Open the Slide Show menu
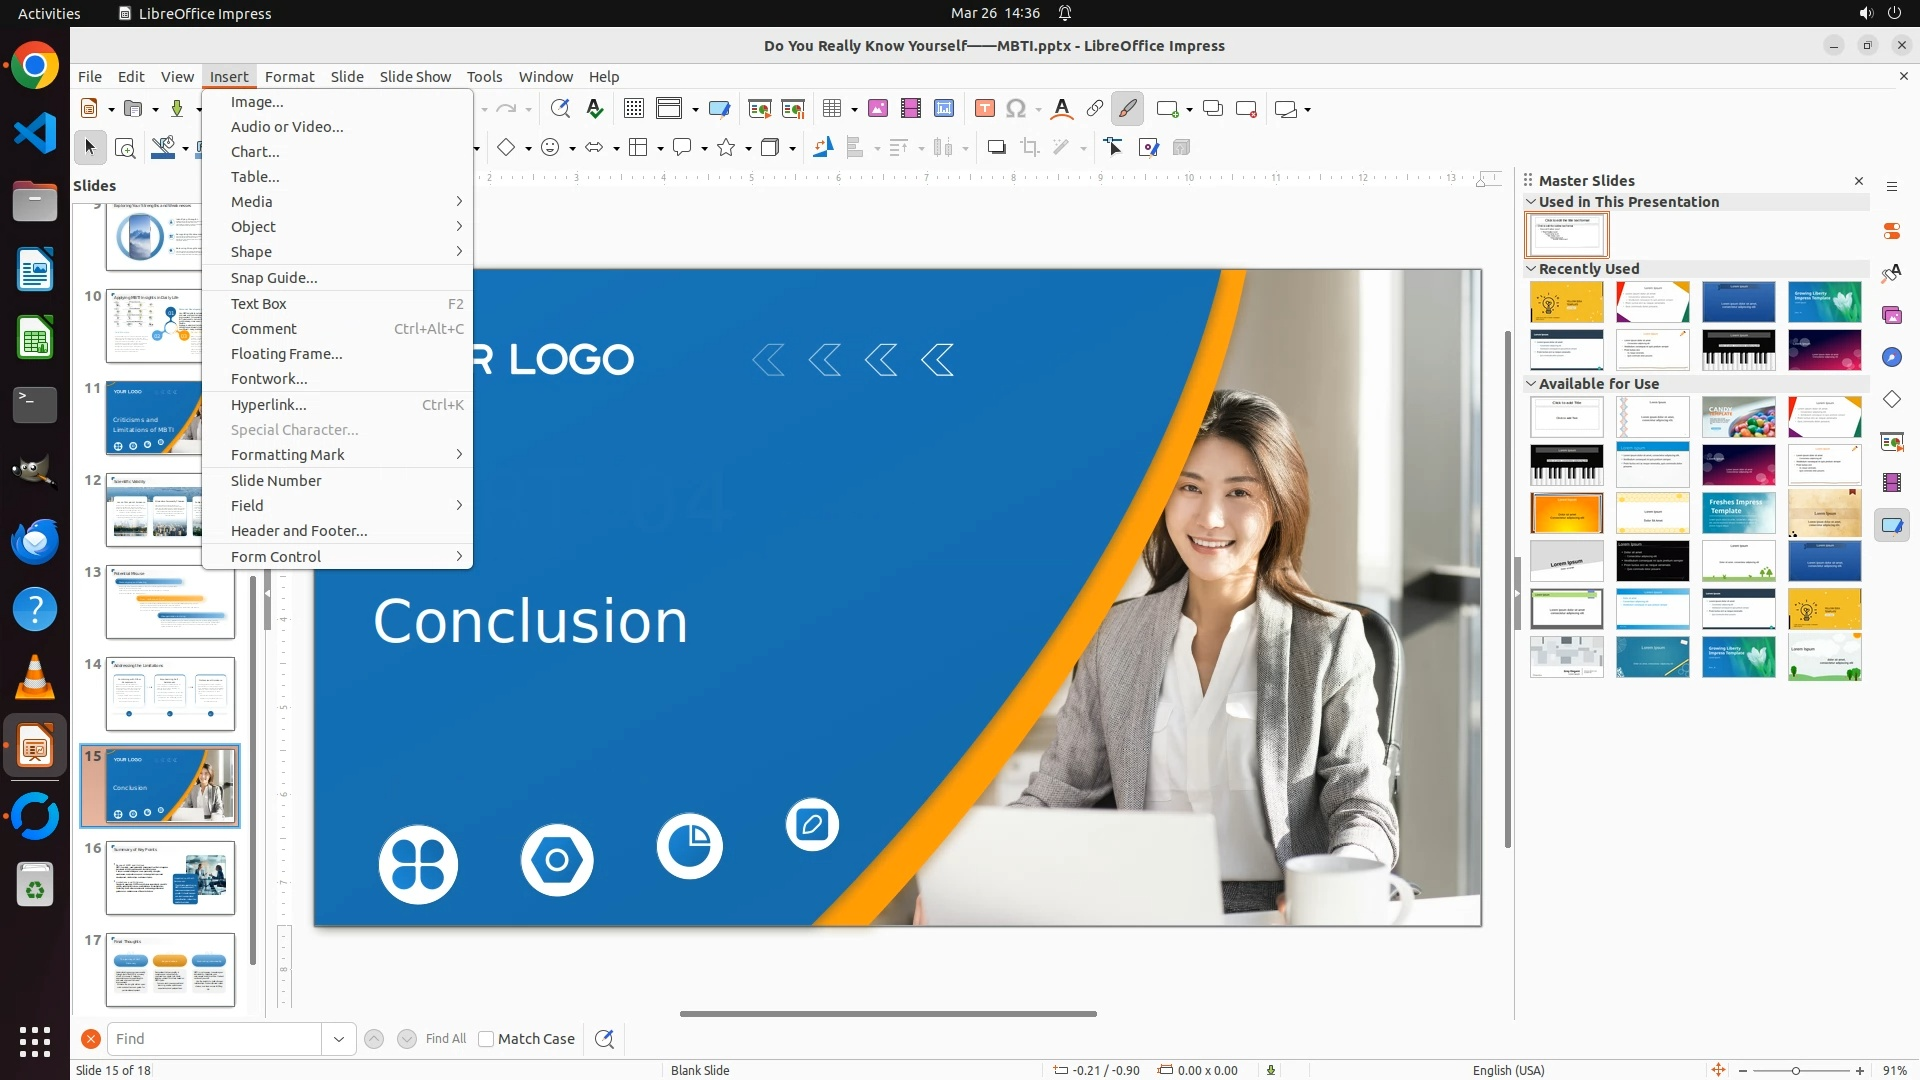Image resolution: width=1920 pixels, height=1080 pixels. pyautogui.click(x=415, y=77)
